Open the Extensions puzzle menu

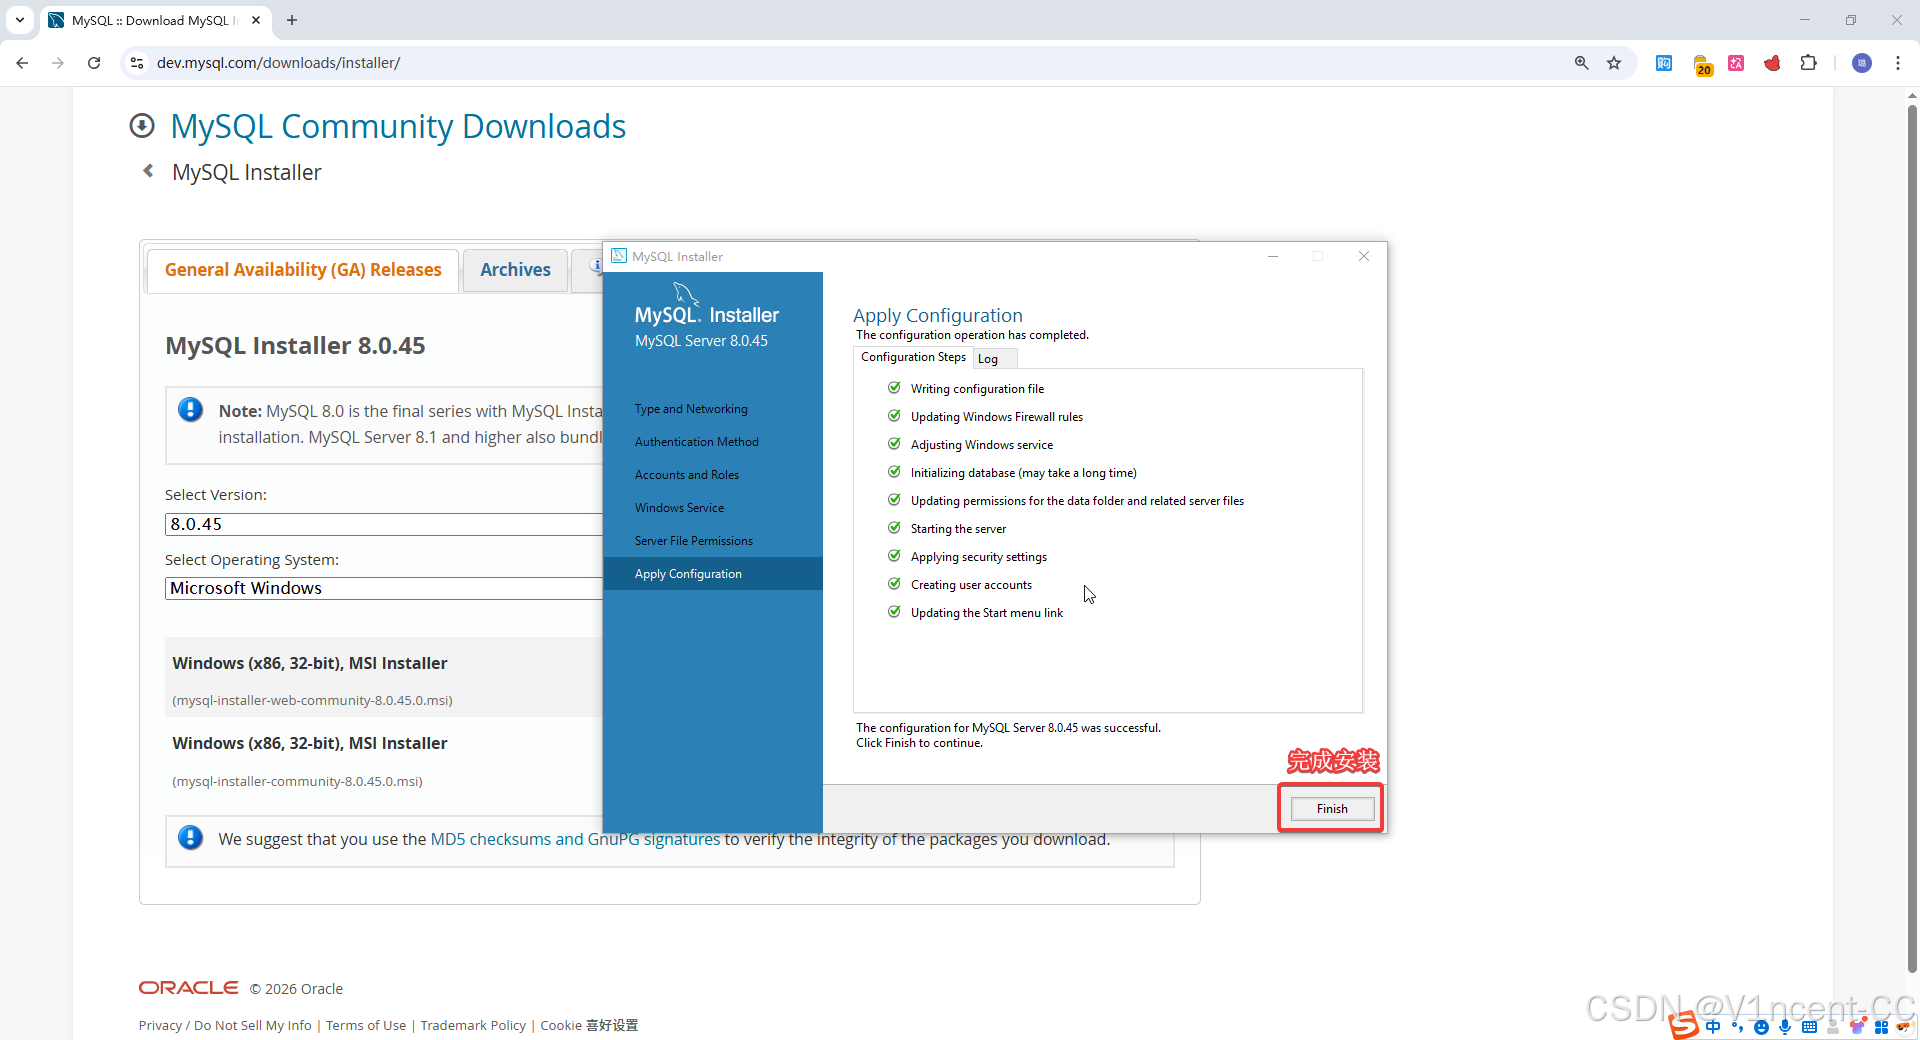coord(1808,63)
